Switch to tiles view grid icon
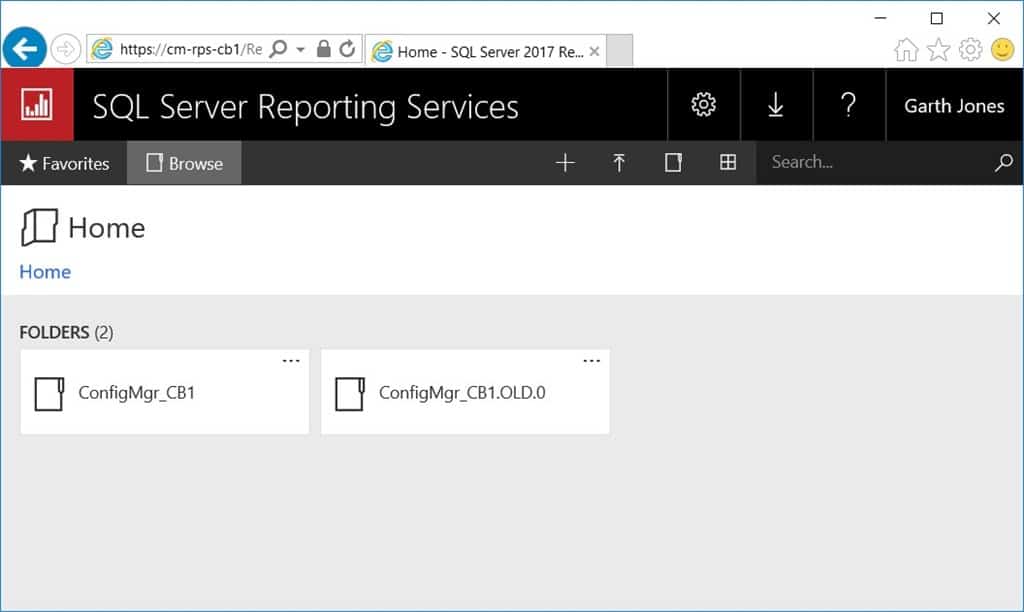 coord(728,162)
